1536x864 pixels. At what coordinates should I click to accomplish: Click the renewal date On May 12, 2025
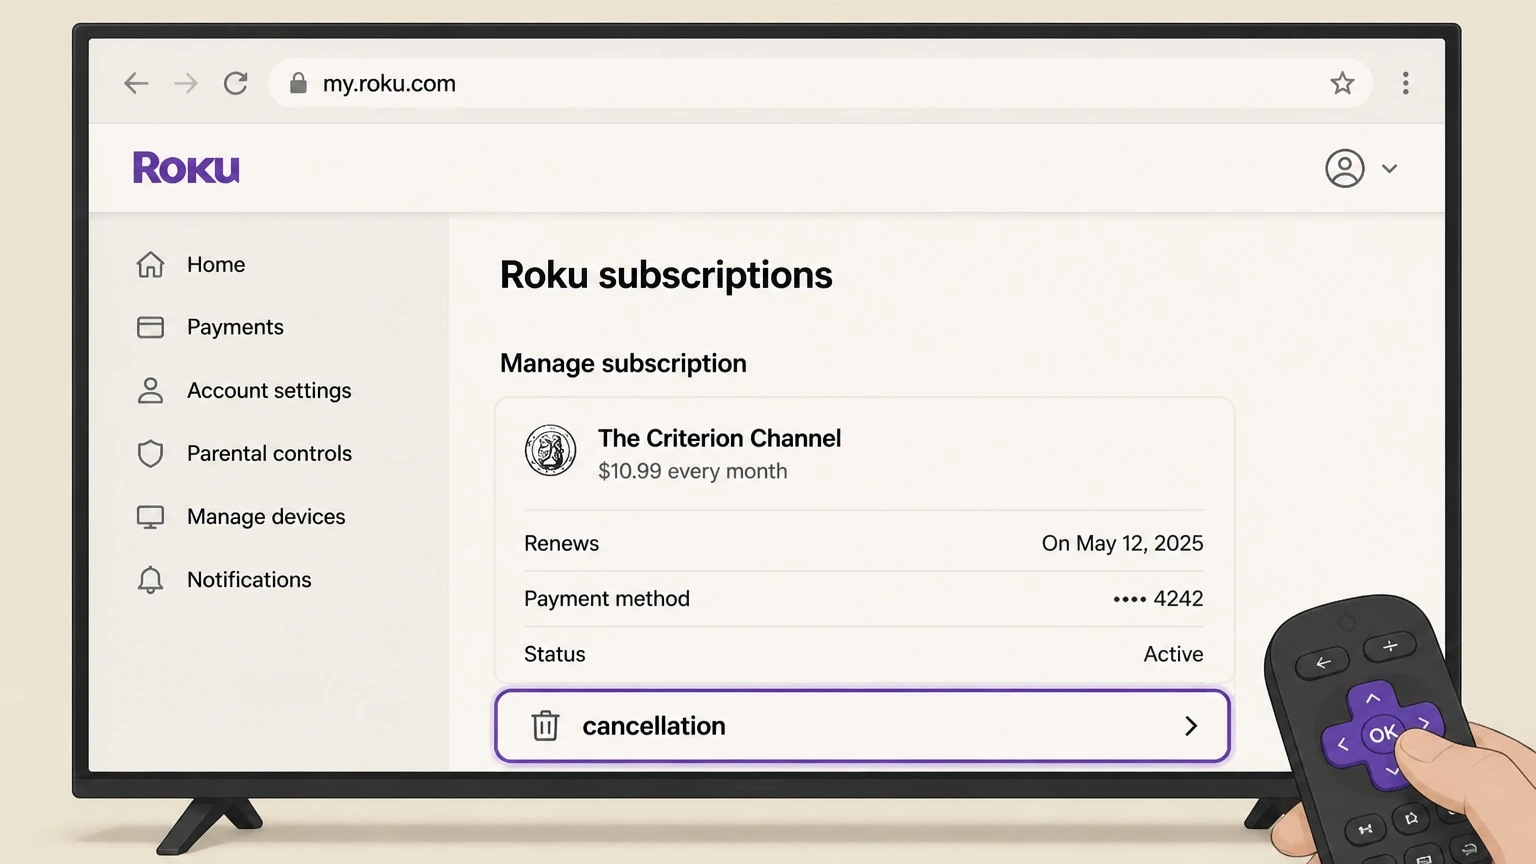(x=1122, y=543)
